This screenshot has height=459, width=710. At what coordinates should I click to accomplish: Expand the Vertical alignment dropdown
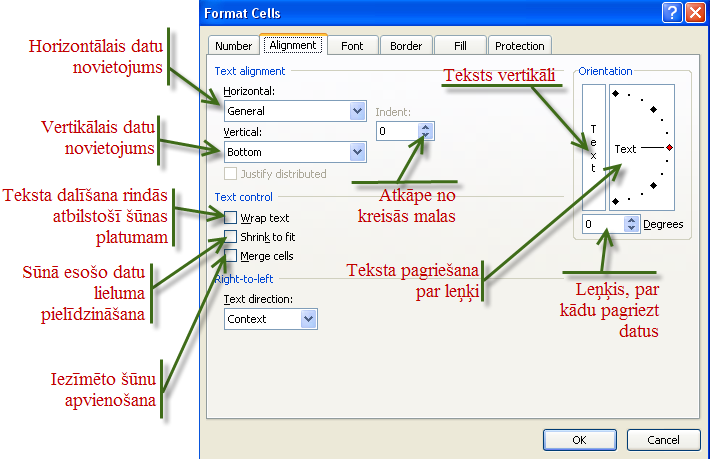pyautogui.click(x=357, y=152)
